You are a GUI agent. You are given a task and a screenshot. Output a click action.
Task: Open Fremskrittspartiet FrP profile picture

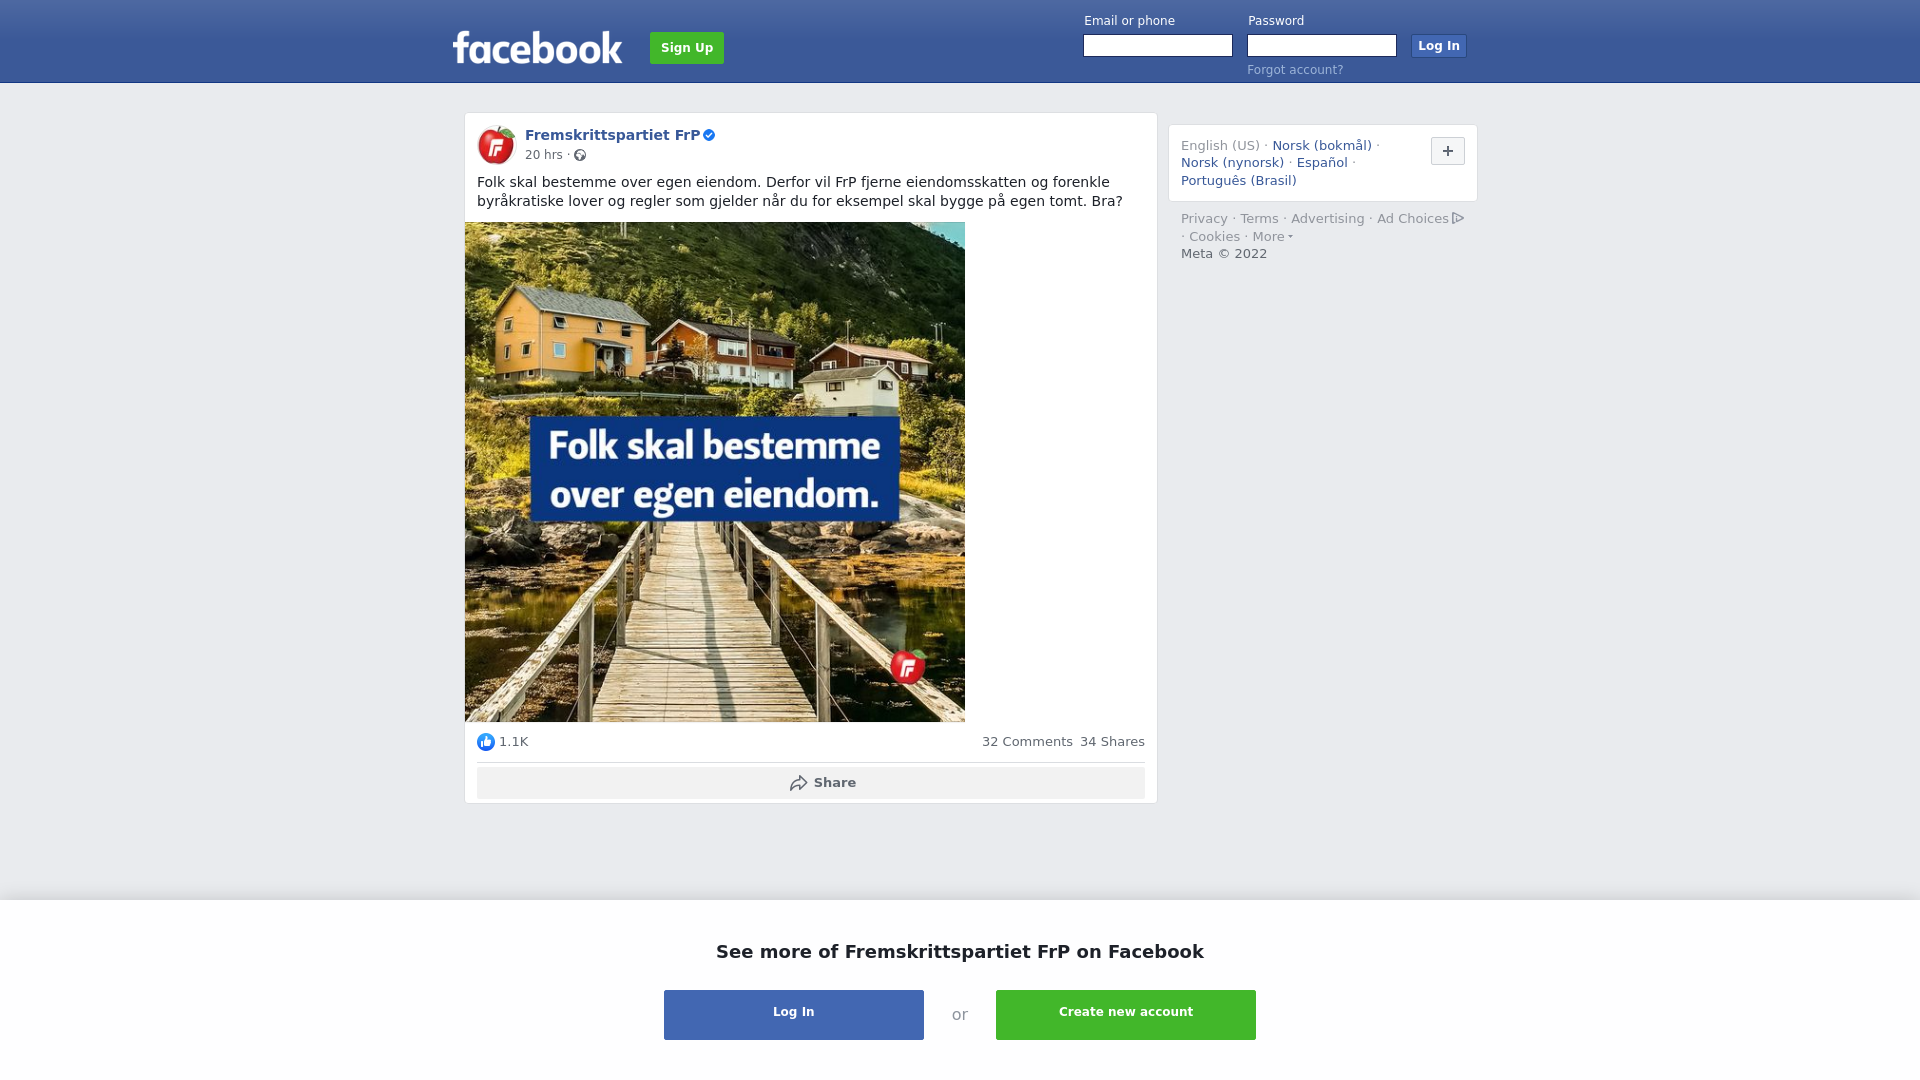pos(496,145)
